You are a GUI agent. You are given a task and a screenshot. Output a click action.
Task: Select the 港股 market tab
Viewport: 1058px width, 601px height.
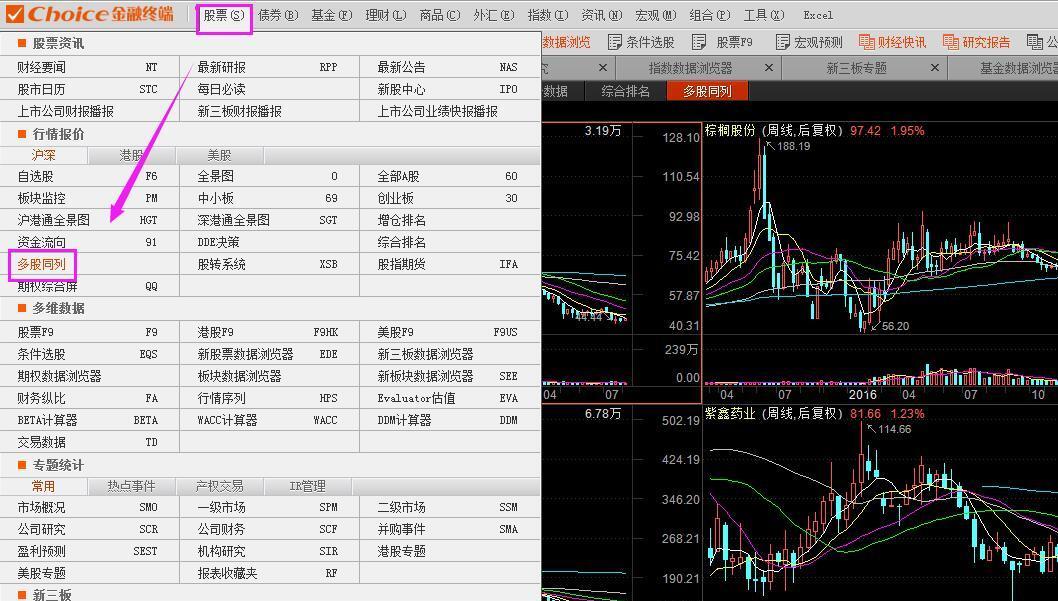[132, 155]
